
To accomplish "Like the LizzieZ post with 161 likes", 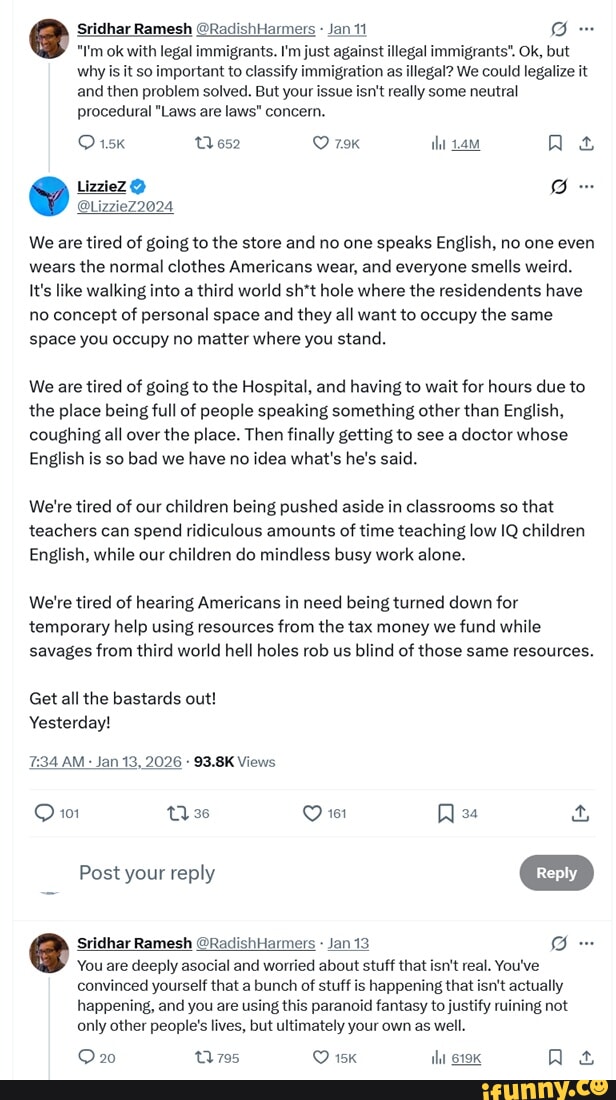I will 310,813.
